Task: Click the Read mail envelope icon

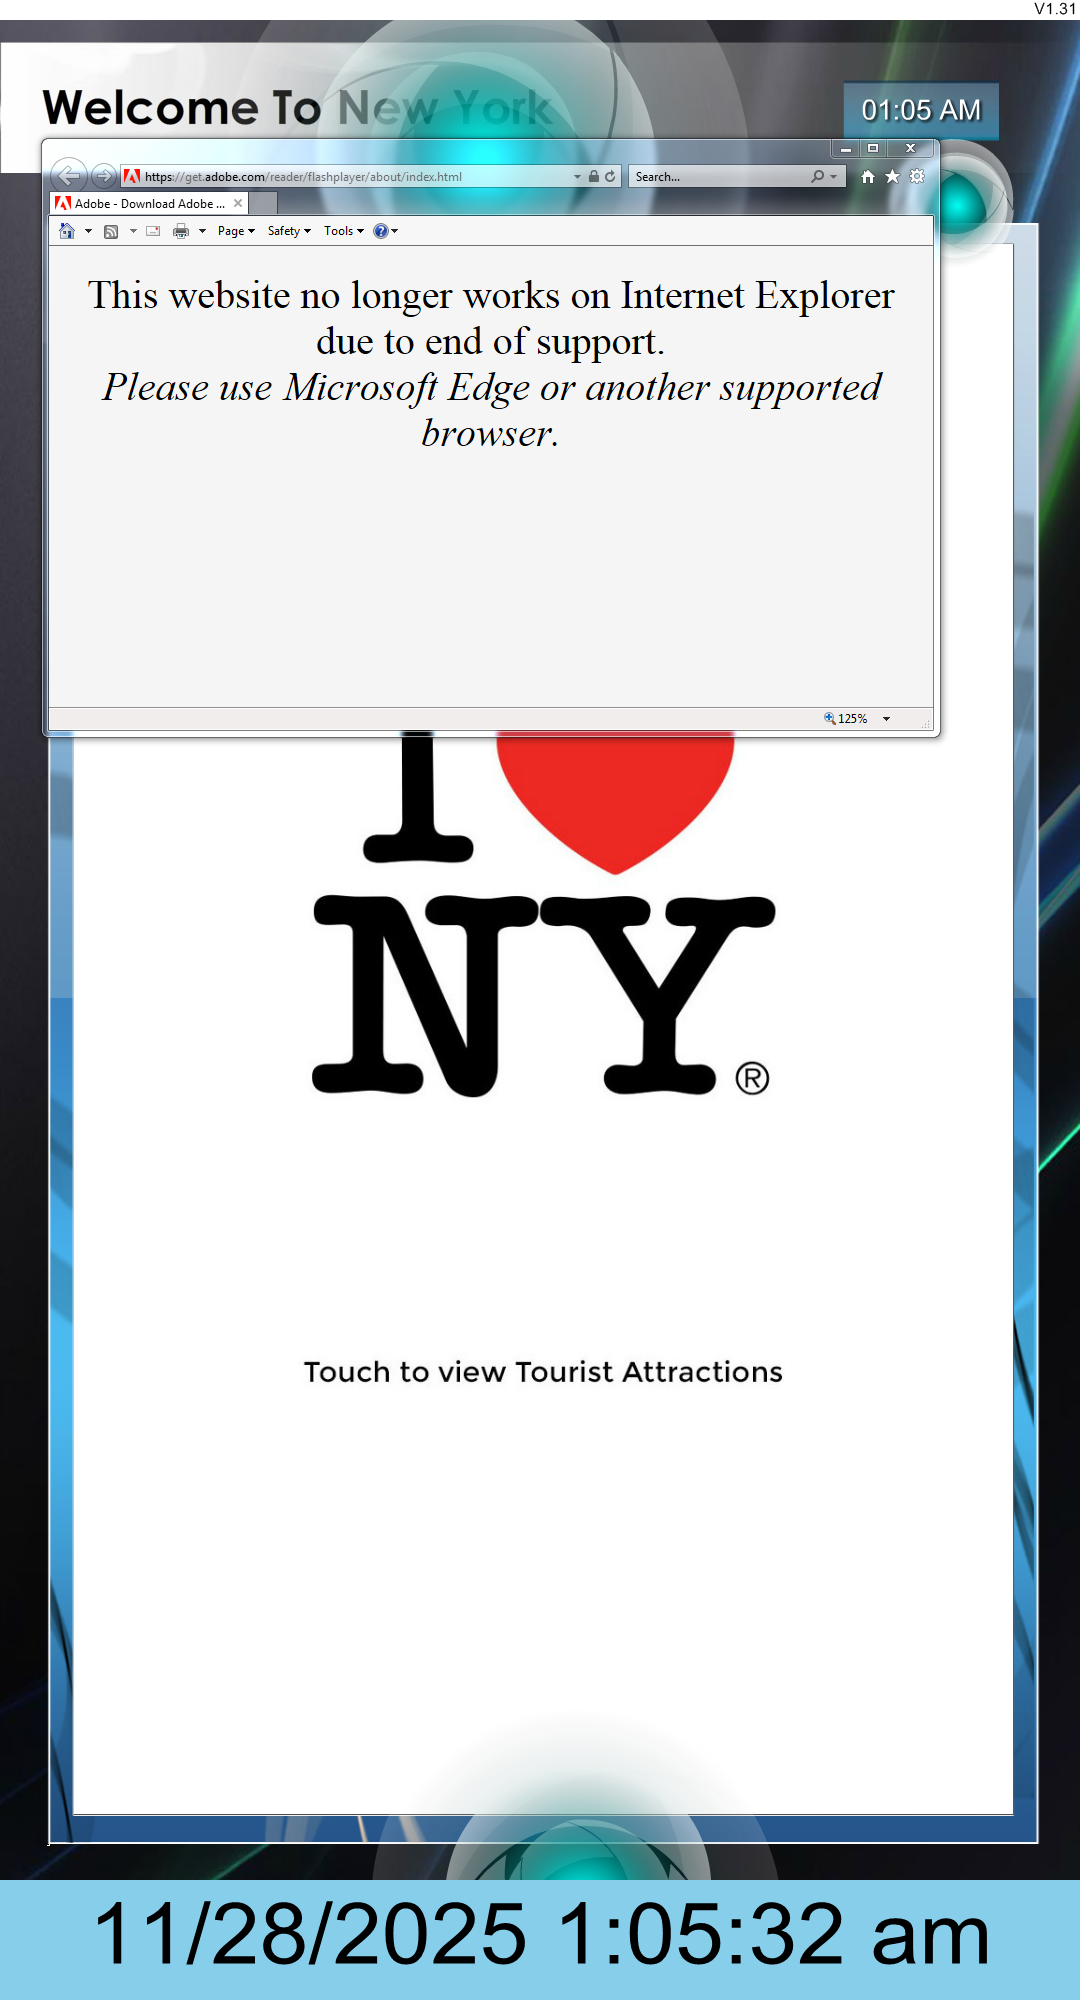Action: (153, 231)
